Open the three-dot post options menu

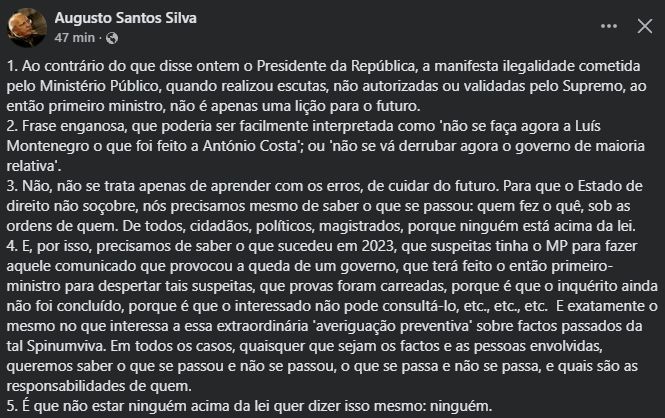[609, 26]
